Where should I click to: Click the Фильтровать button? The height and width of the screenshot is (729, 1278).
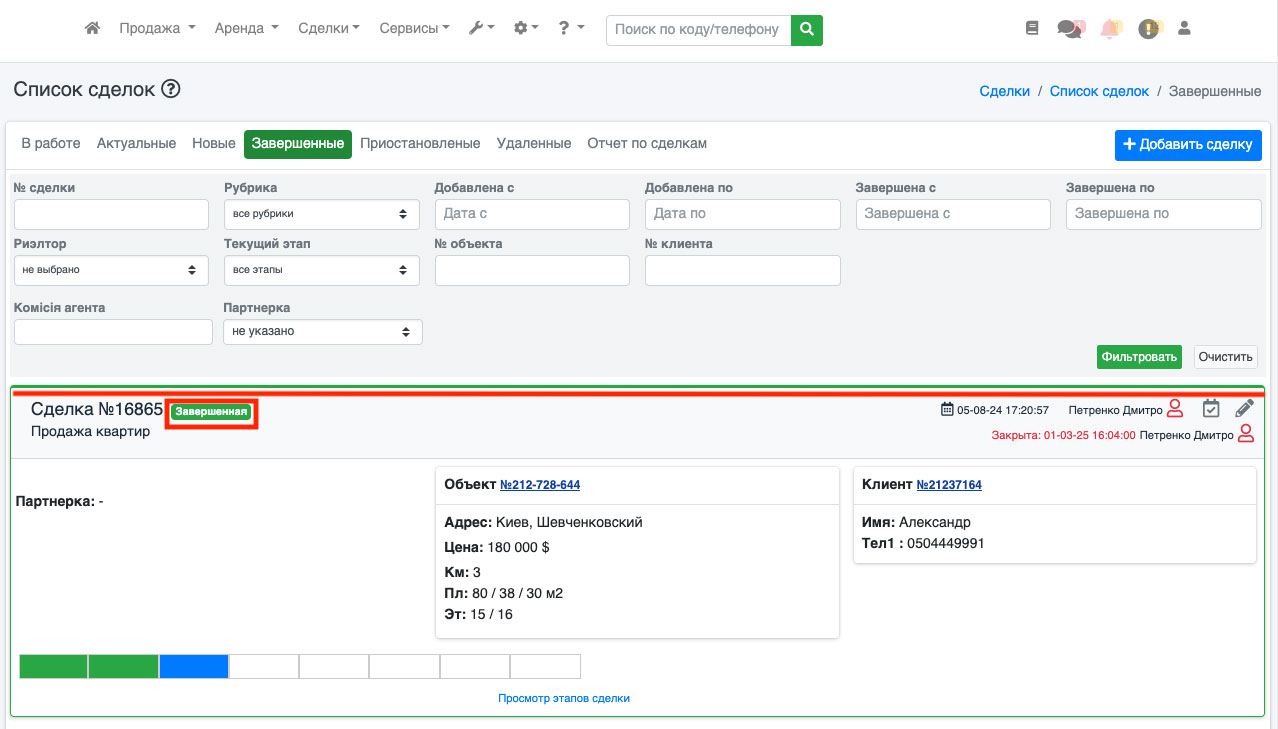pyautogui.click(x=1138, y=357)
